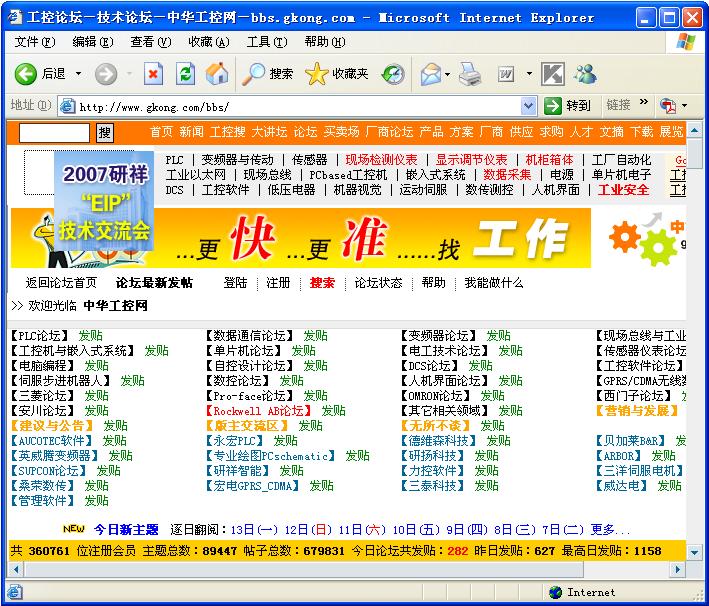Image resolution: width=709 pixels, height=606 pixels.
Task: Click the Stop loading icon
Action: (x=153, y=73)
